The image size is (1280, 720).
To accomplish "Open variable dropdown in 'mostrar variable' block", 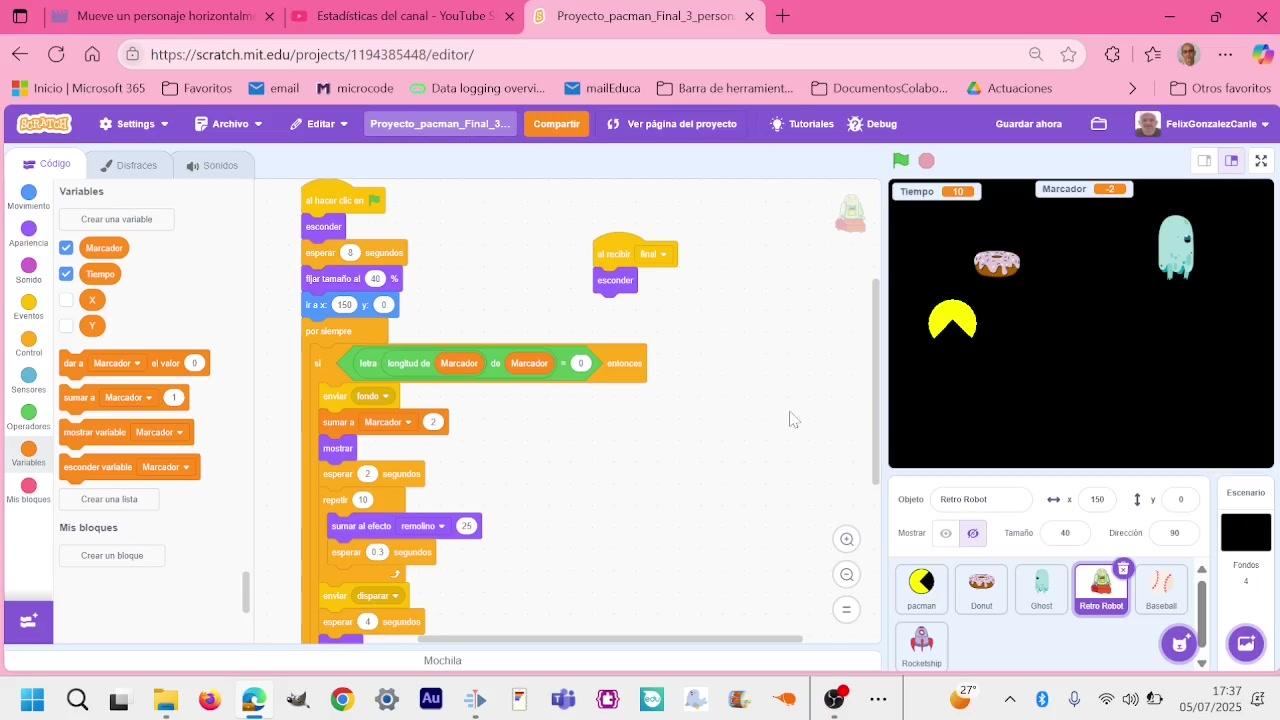I will coord(160,433).
